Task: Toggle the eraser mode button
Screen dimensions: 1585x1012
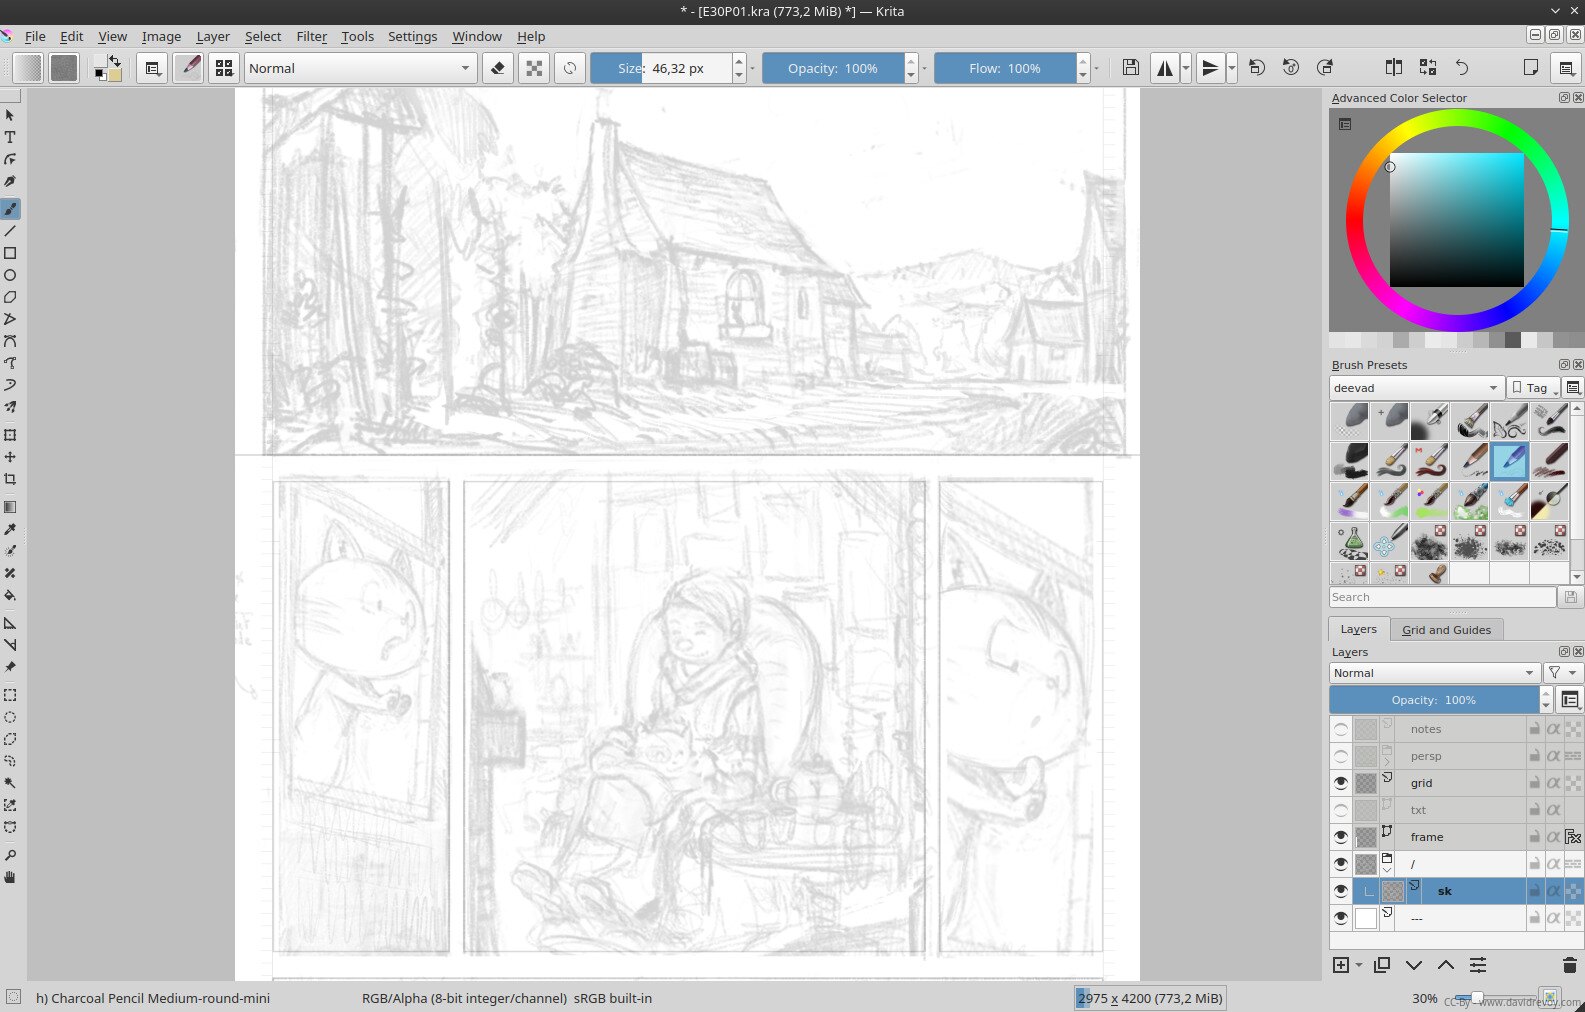Action: (498, 68)
